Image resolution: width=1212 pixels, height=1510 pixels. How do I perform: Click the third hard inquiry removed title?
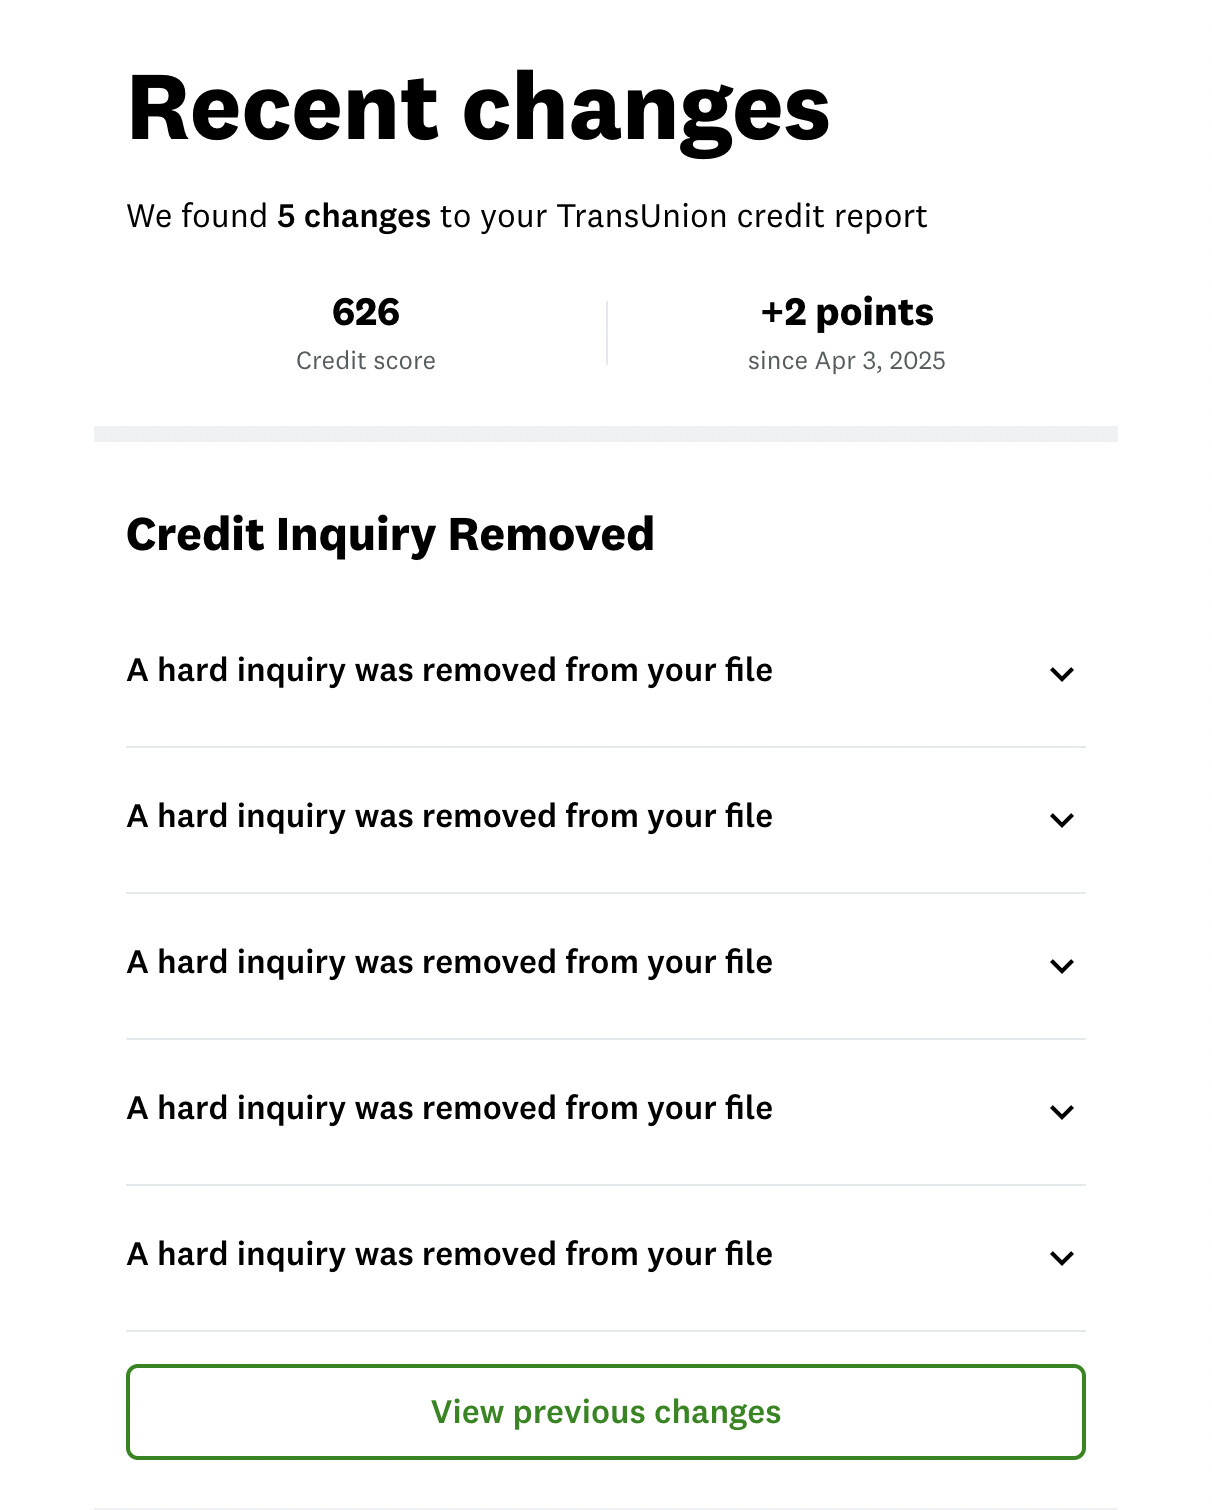449,962
